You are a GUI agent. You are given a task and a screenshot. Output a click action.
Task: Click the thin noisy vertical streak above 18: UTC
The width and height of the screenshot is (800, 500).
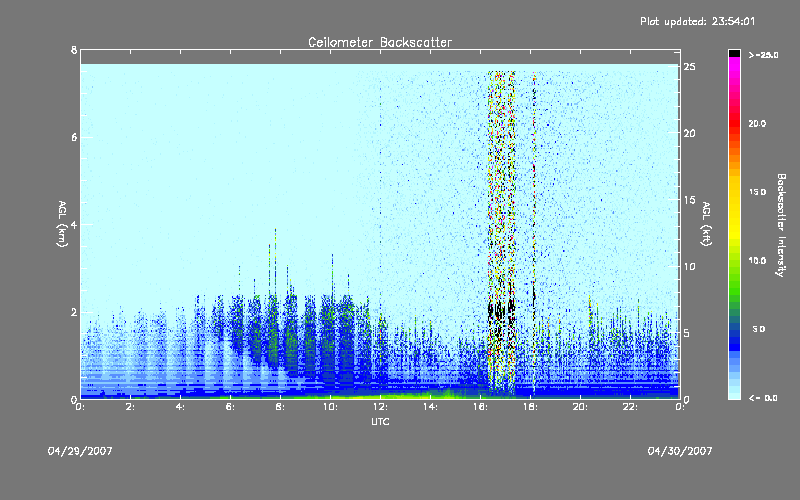pos(534,233)
